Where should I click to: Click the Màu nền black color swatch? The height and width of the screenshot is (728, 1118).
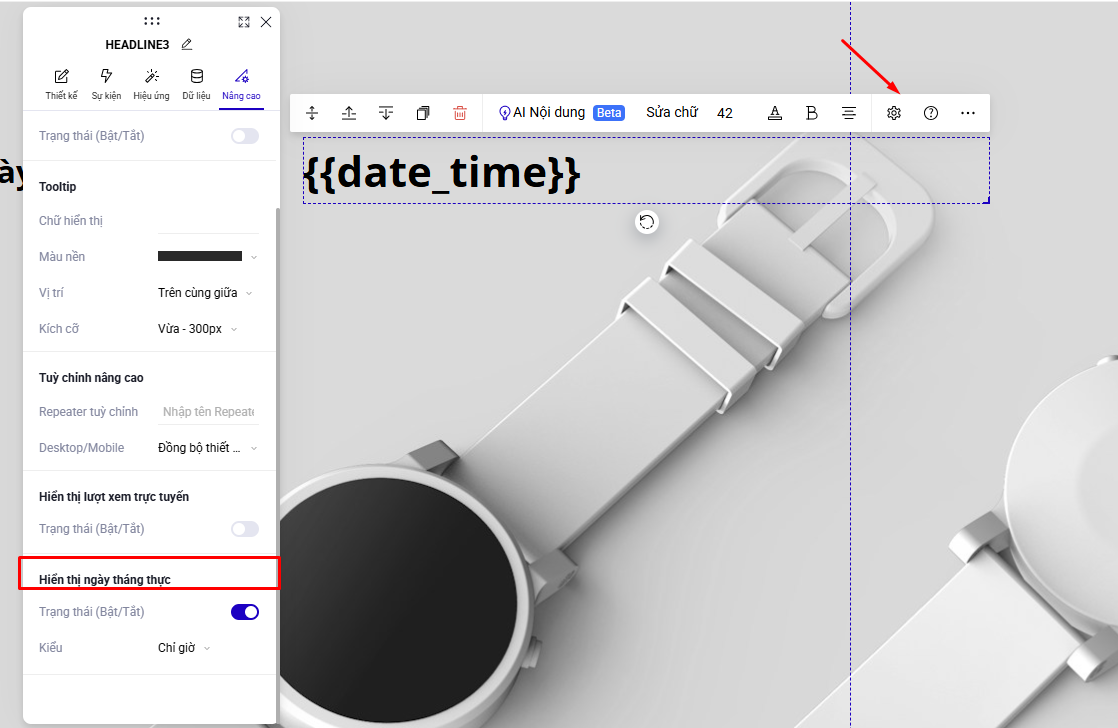pos(200,257)
